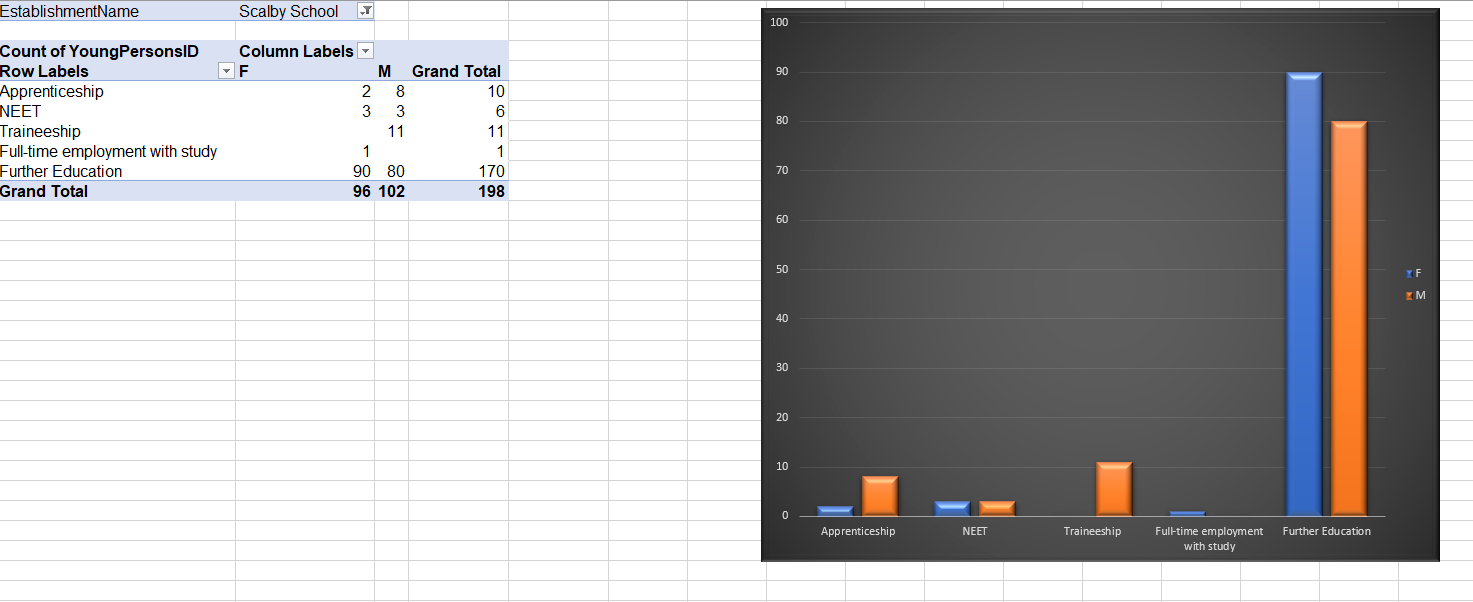Image resolution: width=1473 pixels, height=602 pixels.
Task: Select the NEET row label in table
Action: (x=118, y=111)
